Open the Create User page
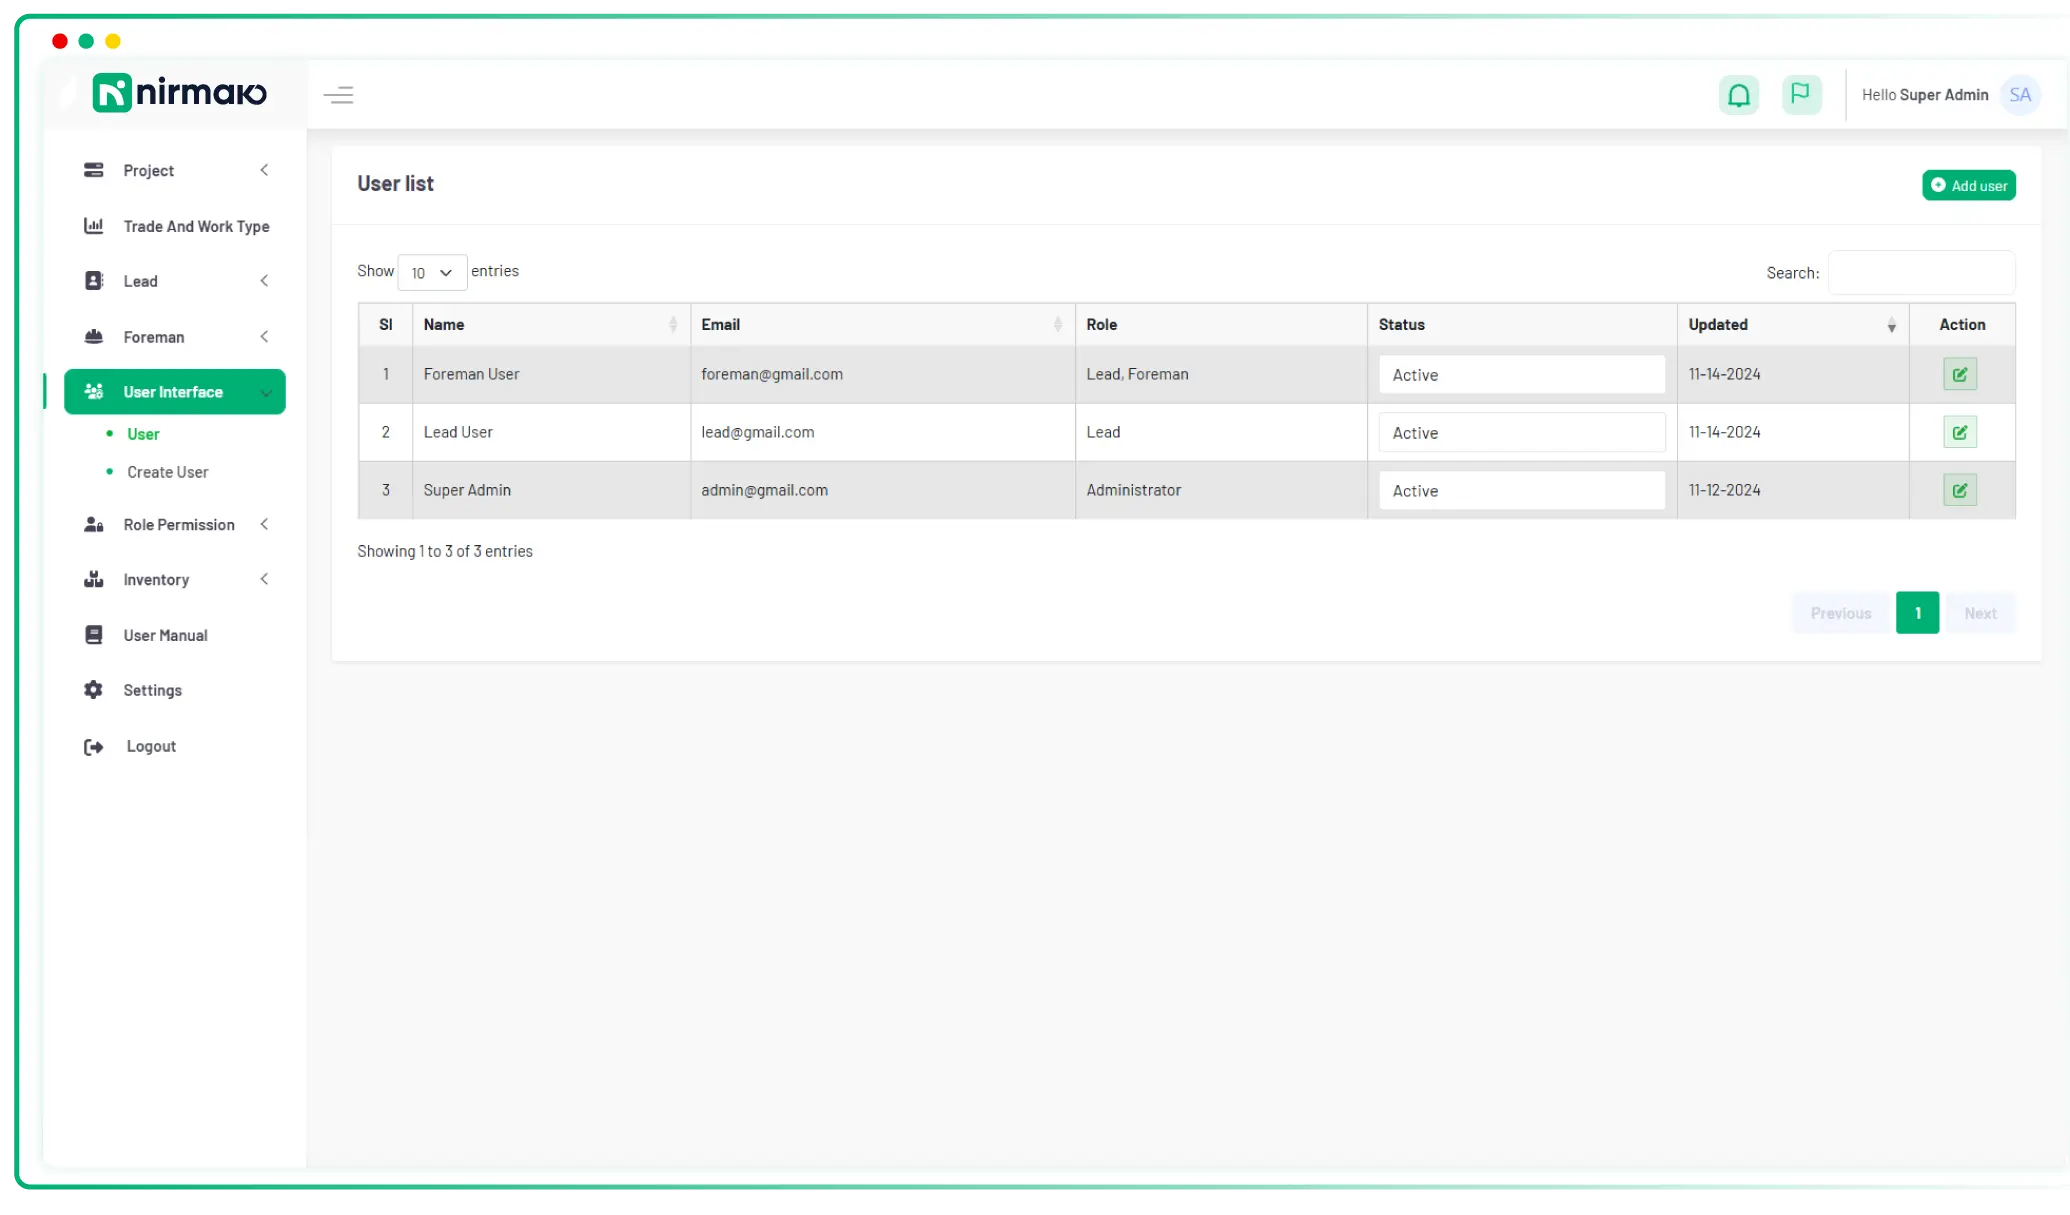The height and width of the screenshot is (1215, 2070). click(x=167, y=471)
